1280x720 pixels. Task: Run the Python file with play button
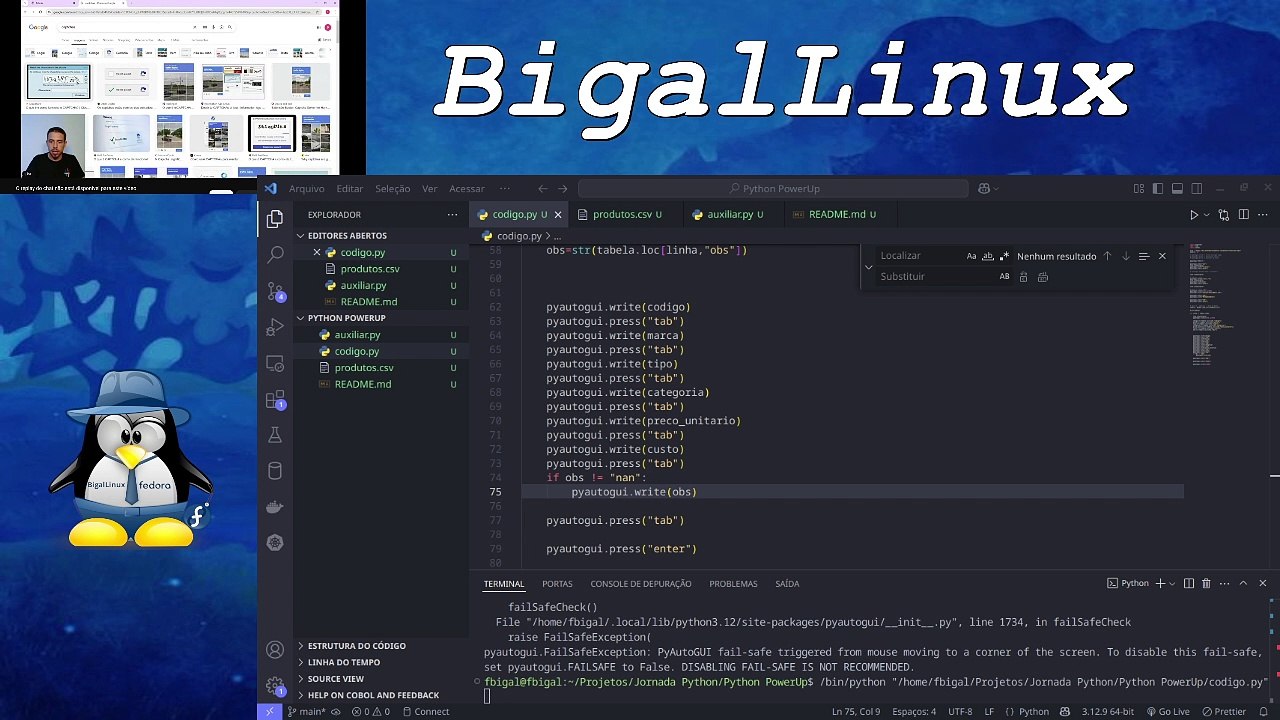pos(1193,215)
